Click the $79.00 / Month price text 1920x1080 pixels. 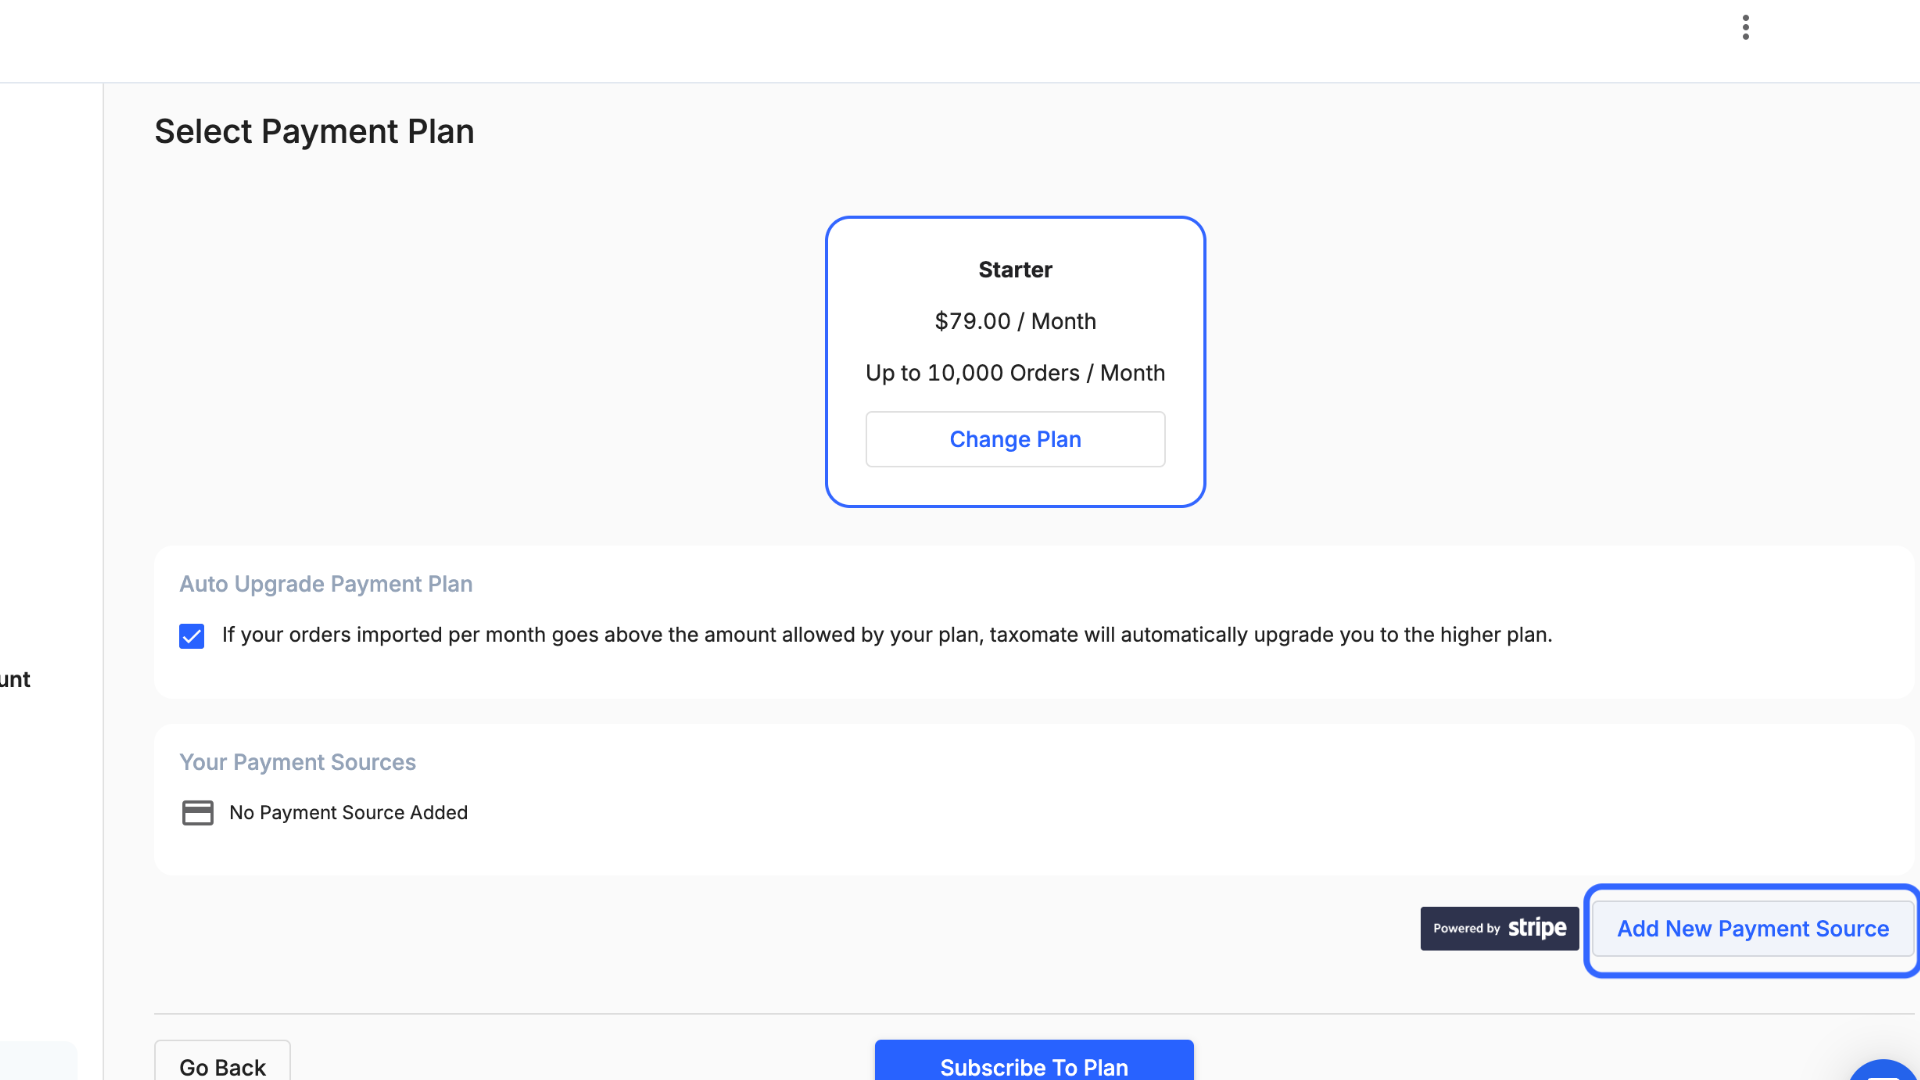tap(1015, 321)
